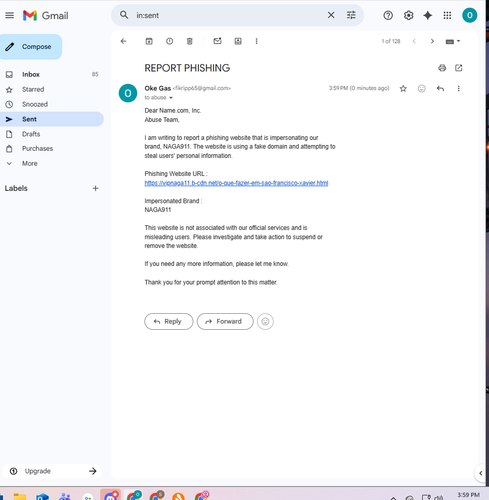489x500 pixels.
Task: Click the Gmail logo
Action: 45,15
